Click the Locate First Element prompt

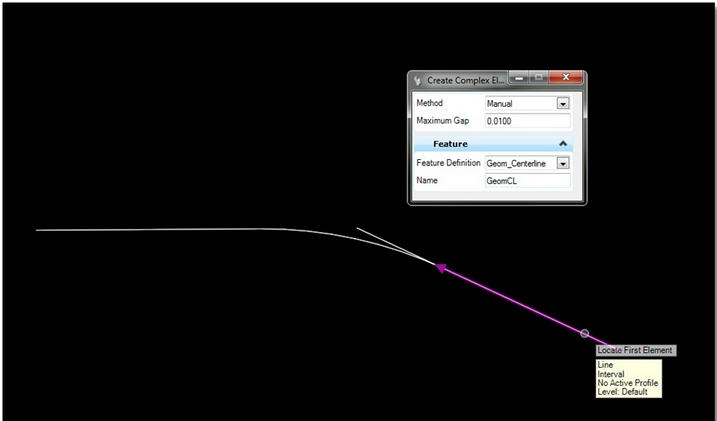tap(636, 351)
